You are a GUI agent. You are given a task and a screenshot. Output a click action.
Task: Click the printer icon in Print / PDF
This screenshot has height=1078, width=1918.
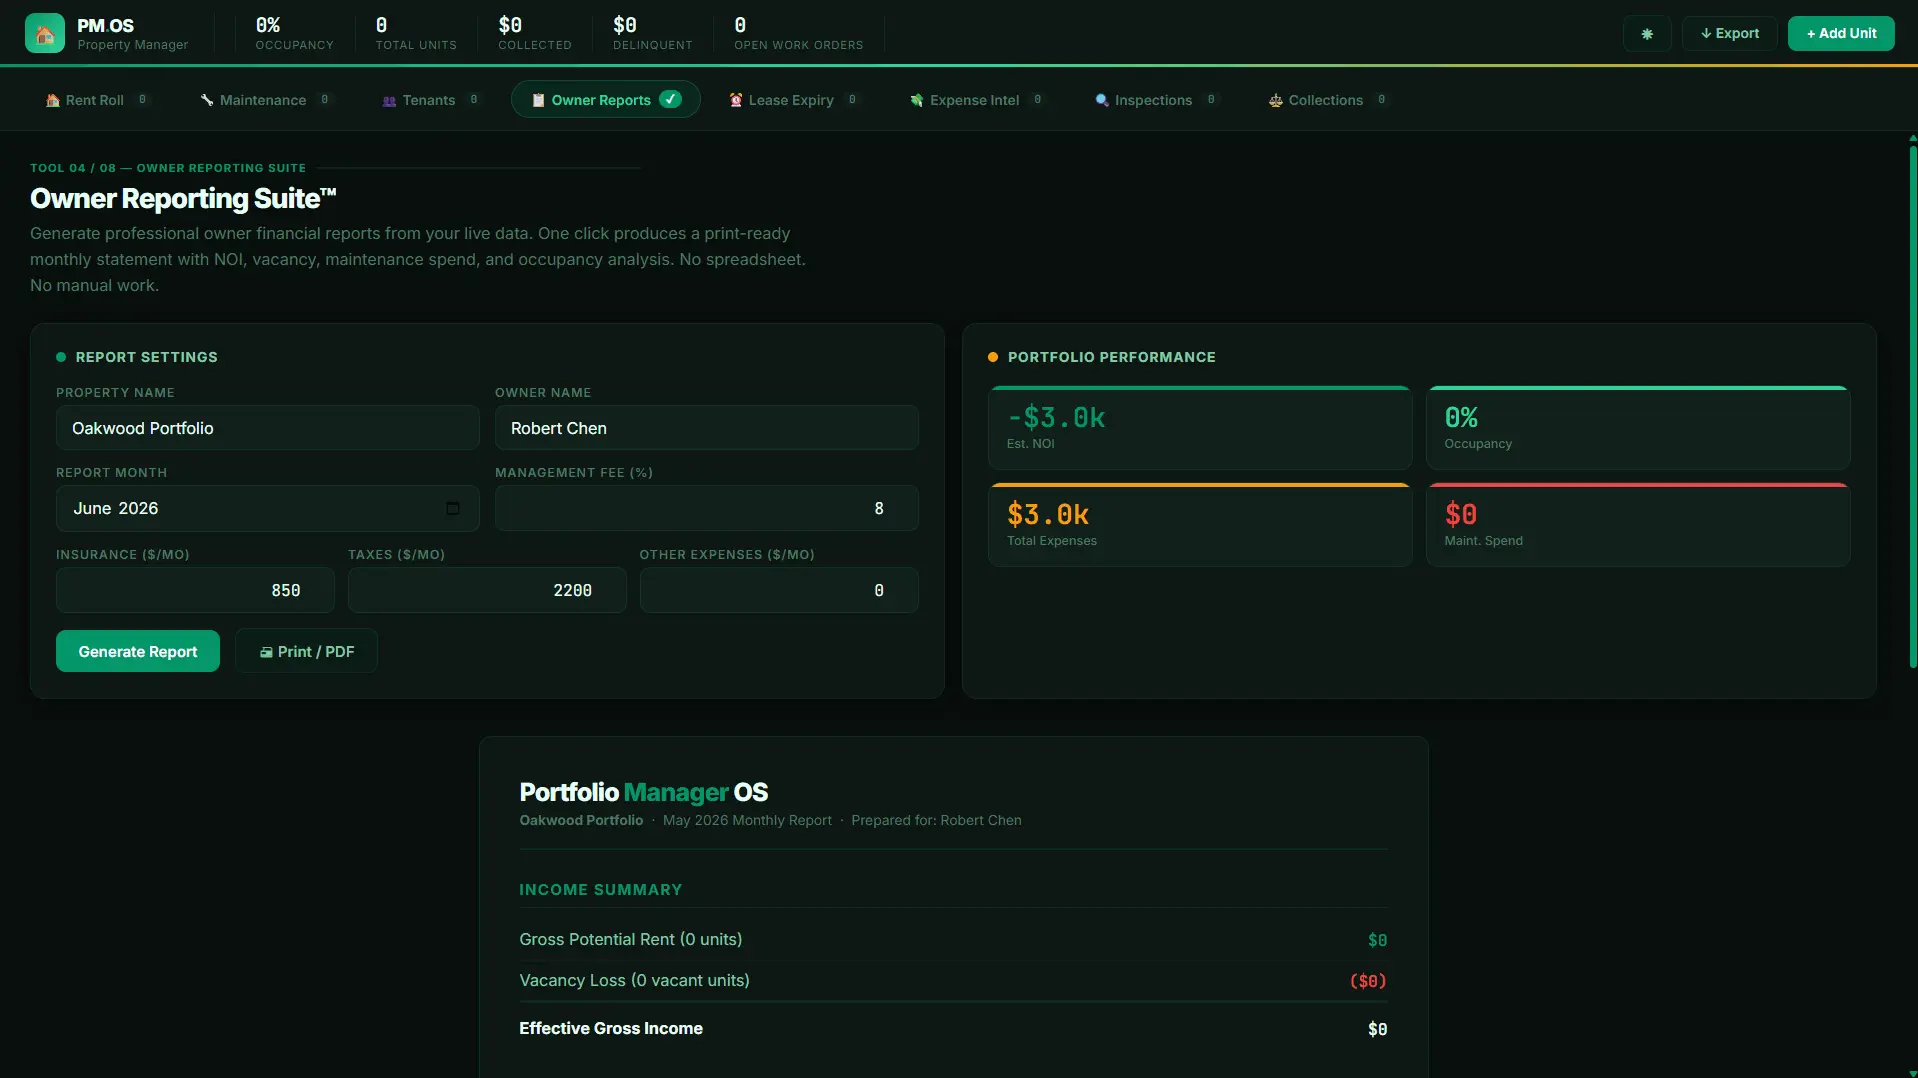click(266, 652)
